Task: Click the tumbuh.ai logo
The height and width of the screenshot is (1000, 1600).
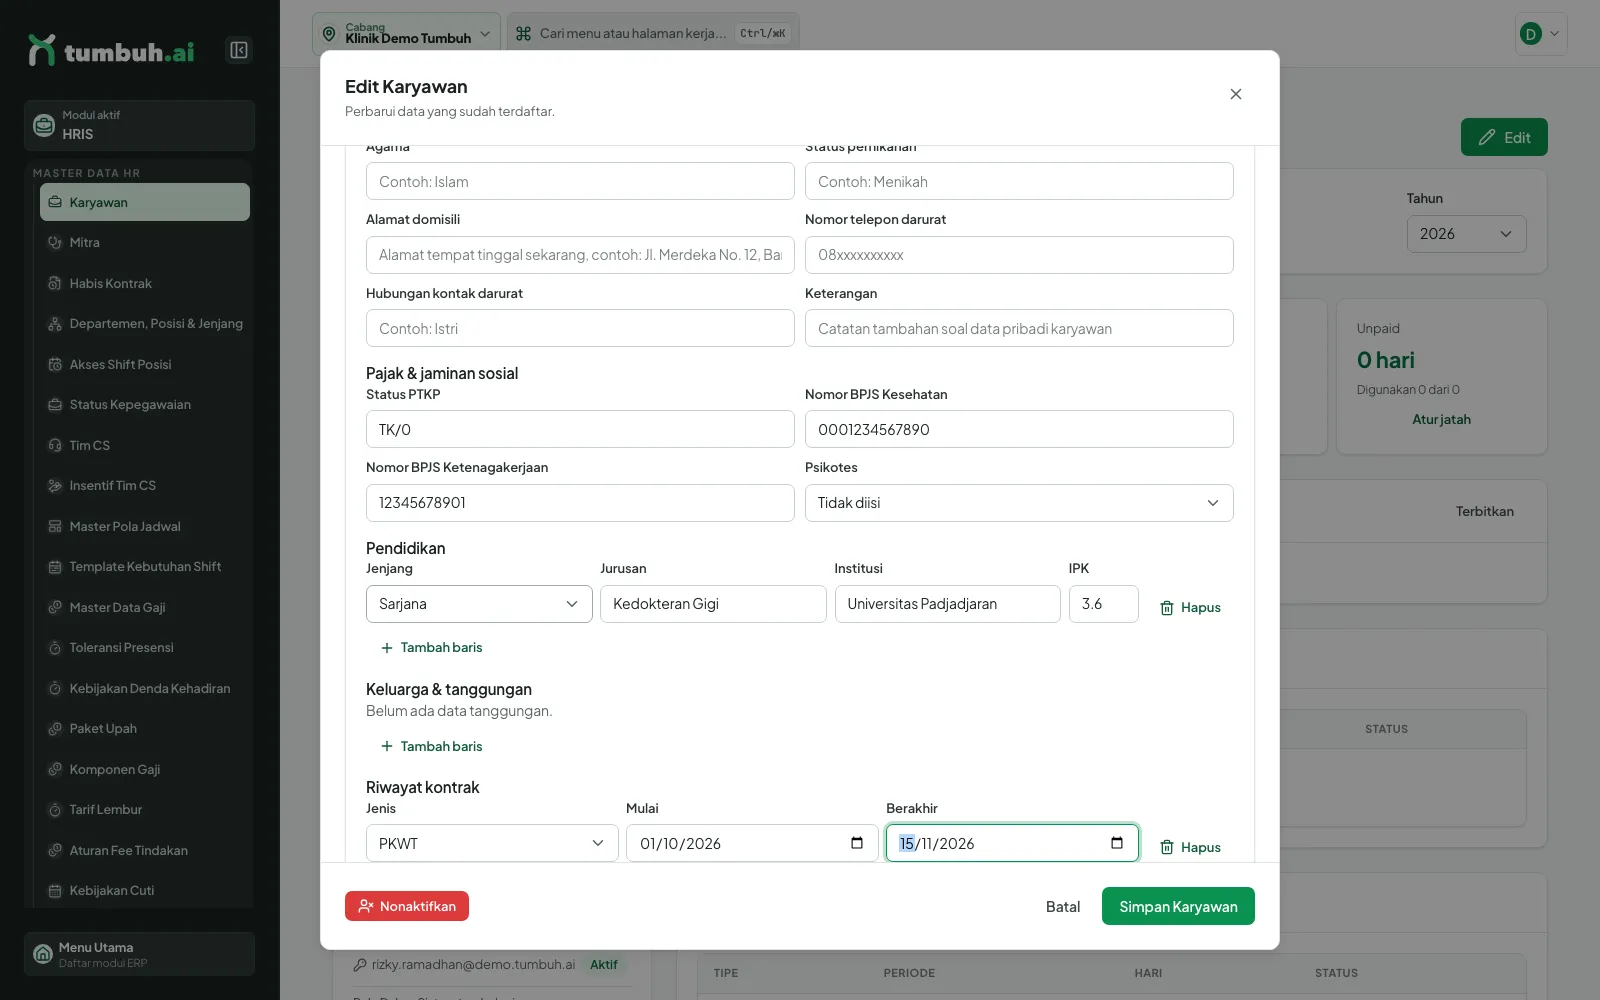Action: pyautogui.click(x=111, y=51)
